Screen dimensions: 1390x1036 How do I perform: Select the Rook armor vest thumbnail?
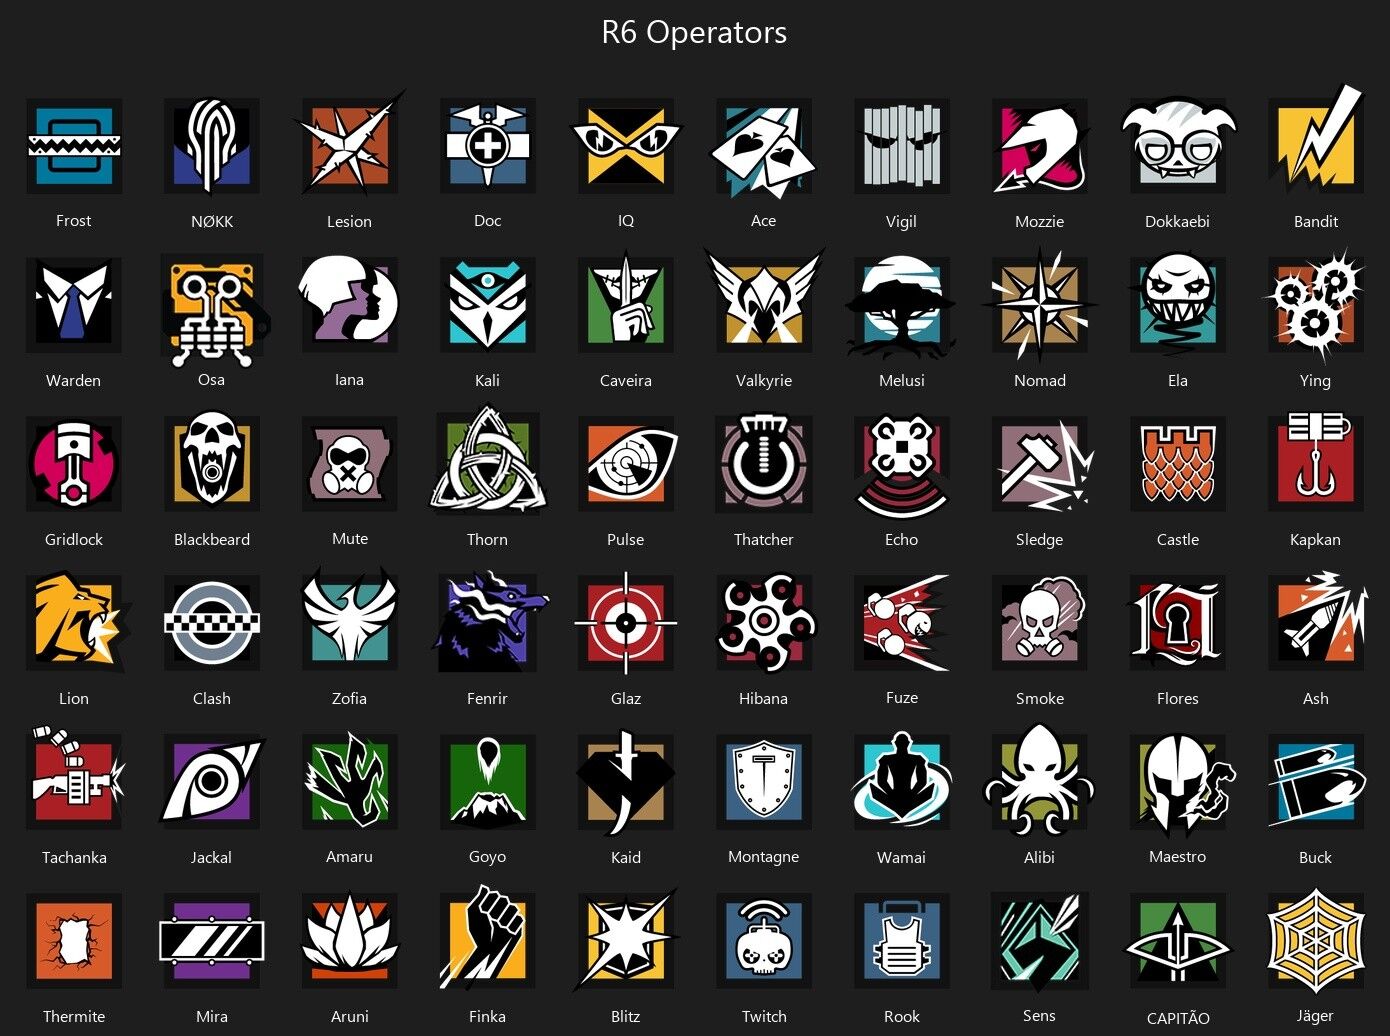tap(902, 942)
